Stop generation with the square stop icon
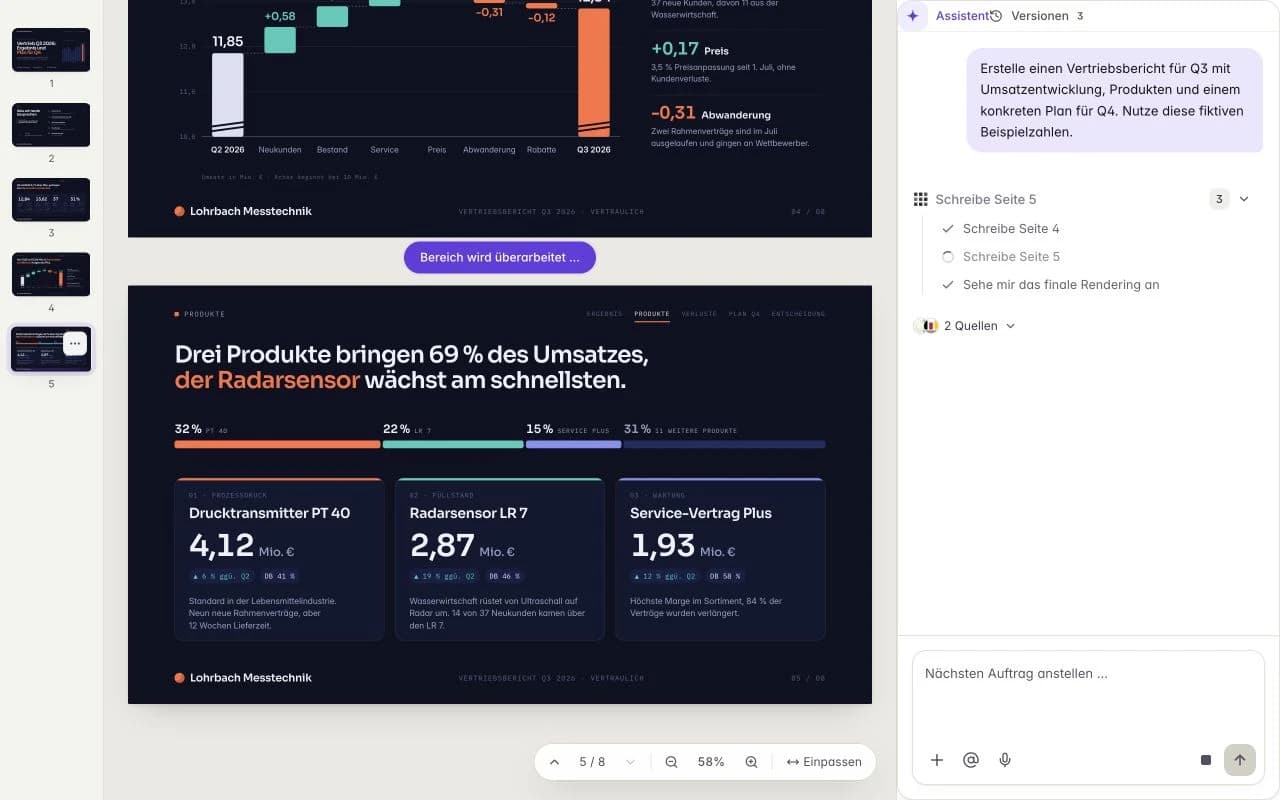Viewport: 1280px width, 800px height. [1206, 760]
